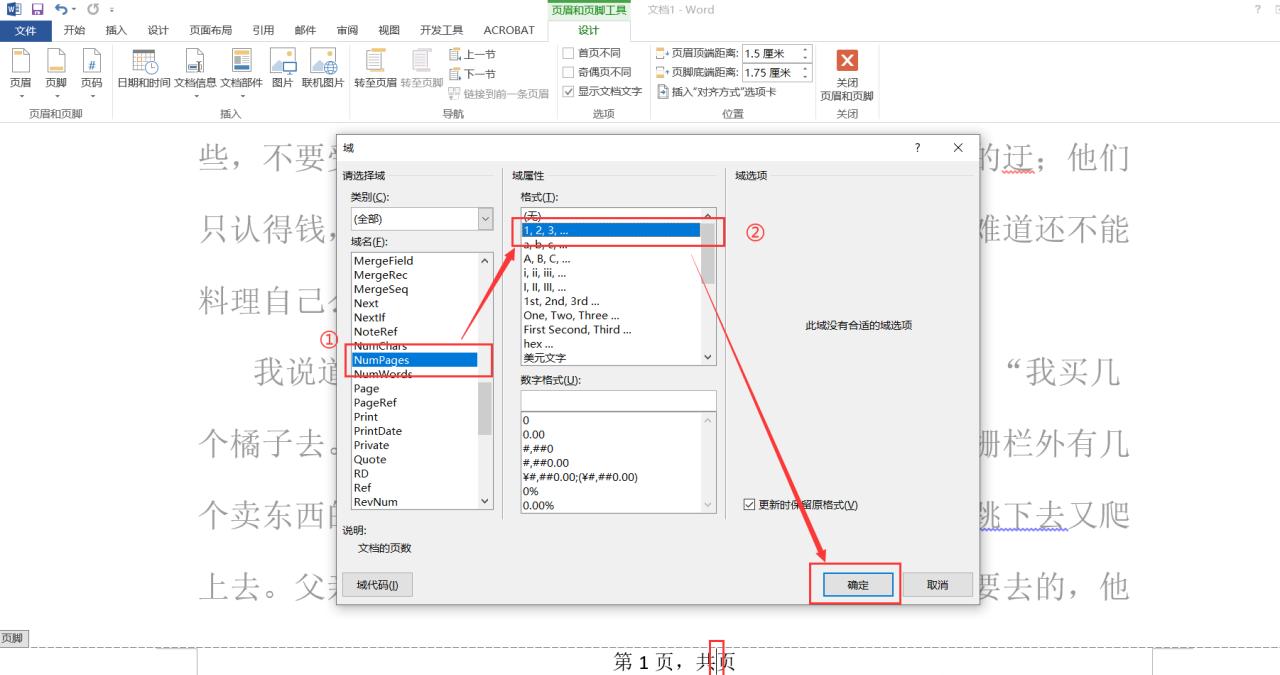Switch to the 插入 tab
Viewport: 1280px width, 675px height.
(x=116, y=31)
